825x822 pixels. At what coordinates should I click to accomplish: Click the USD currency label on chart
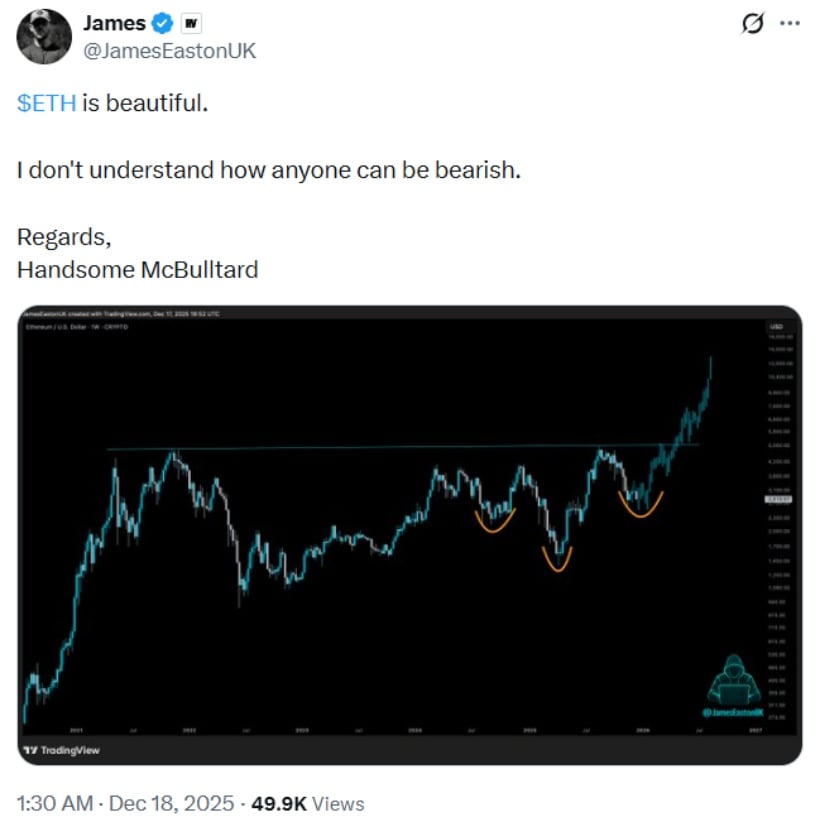pos(777,327)
